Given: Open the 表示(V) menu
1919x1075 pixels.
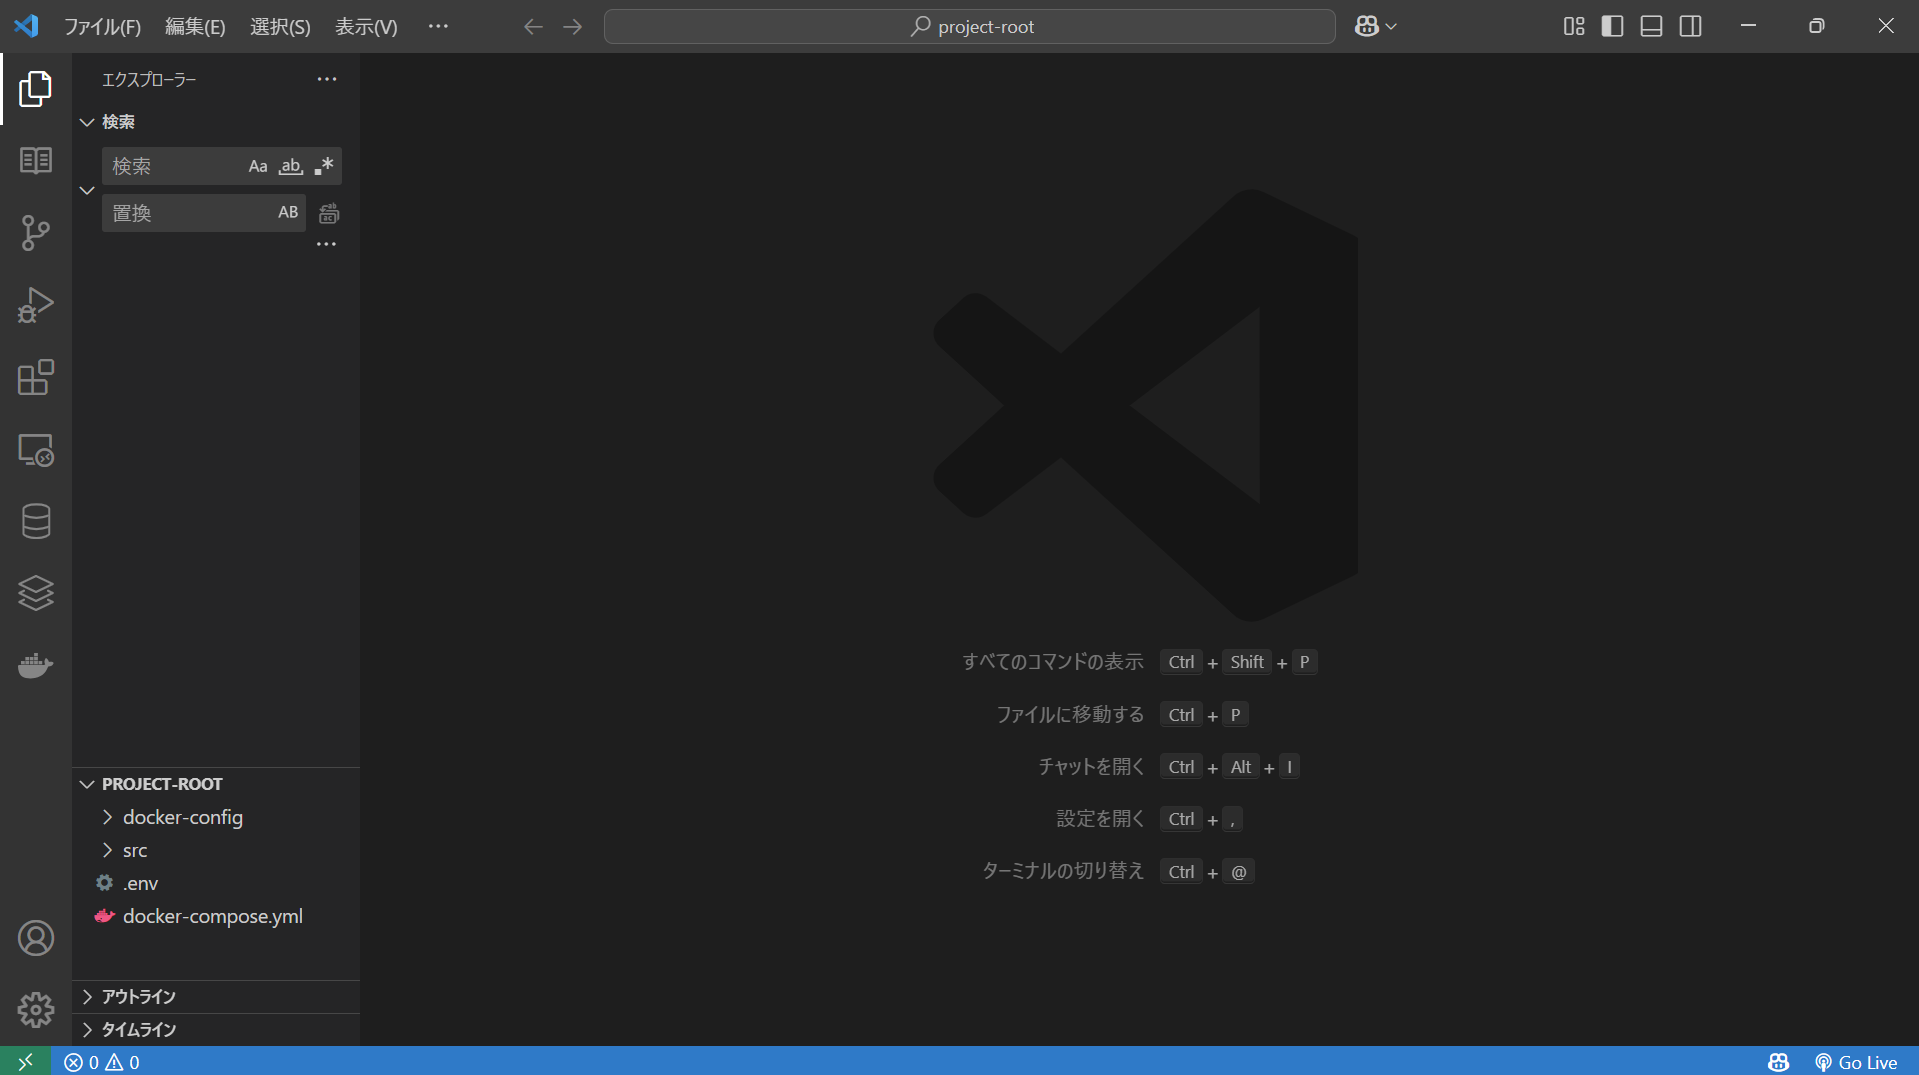Looking at the screenshot, I should (366, 27).
